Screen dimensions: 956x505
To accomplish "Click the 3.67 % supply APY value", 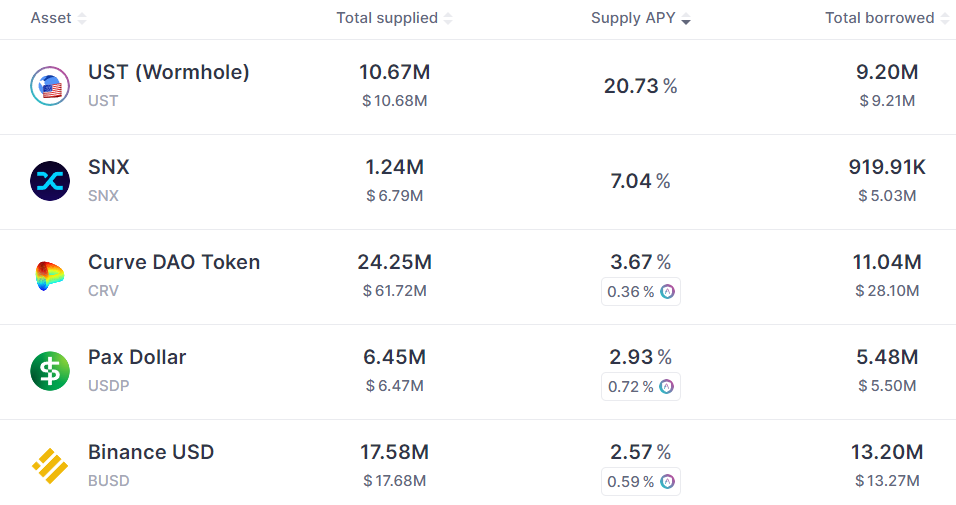I will (641, 262).
